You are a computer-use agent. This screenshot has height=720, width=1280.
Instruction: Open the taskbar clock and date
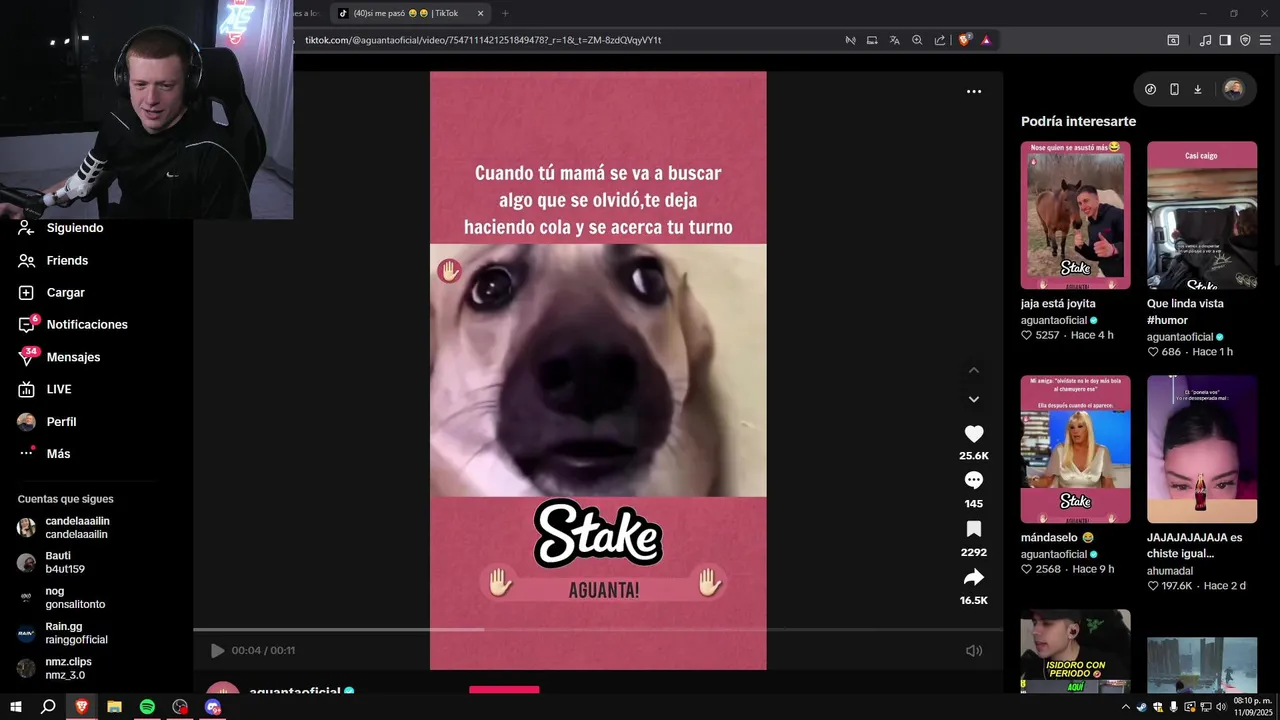pos(1253,707)
